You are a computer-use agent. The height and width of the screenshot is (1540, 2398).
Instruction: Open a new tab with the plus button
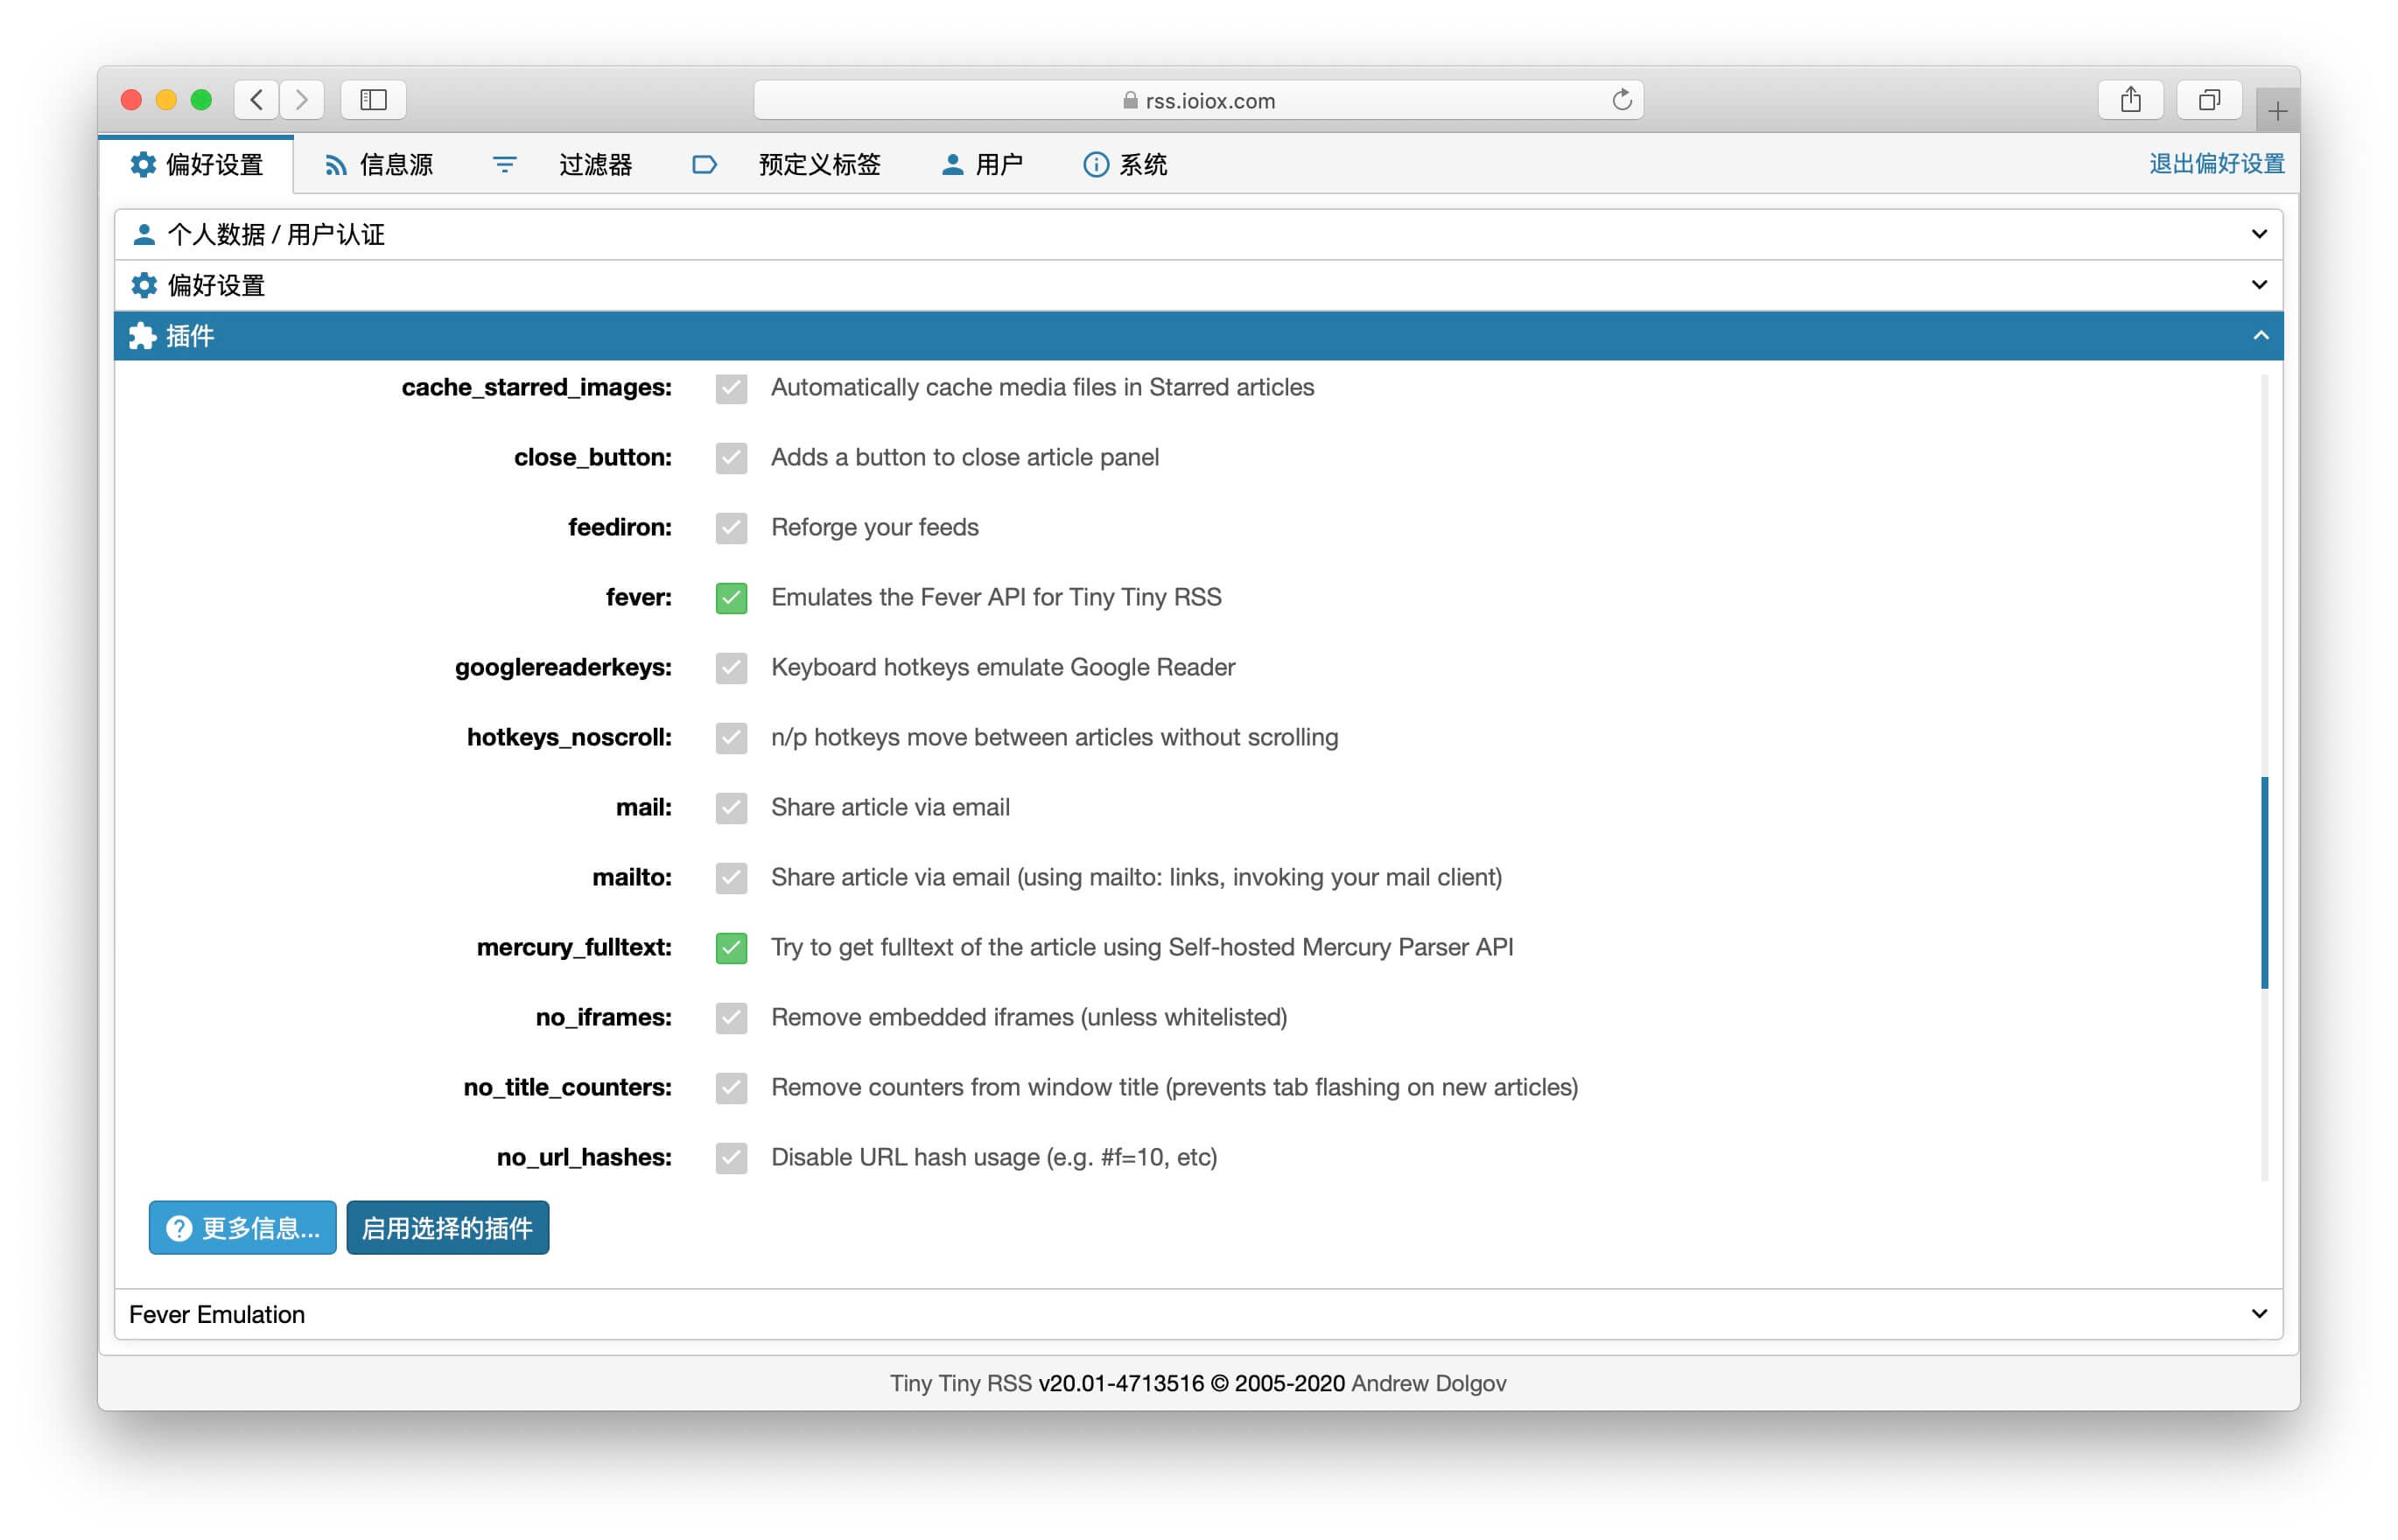[x=2277, y=110]
